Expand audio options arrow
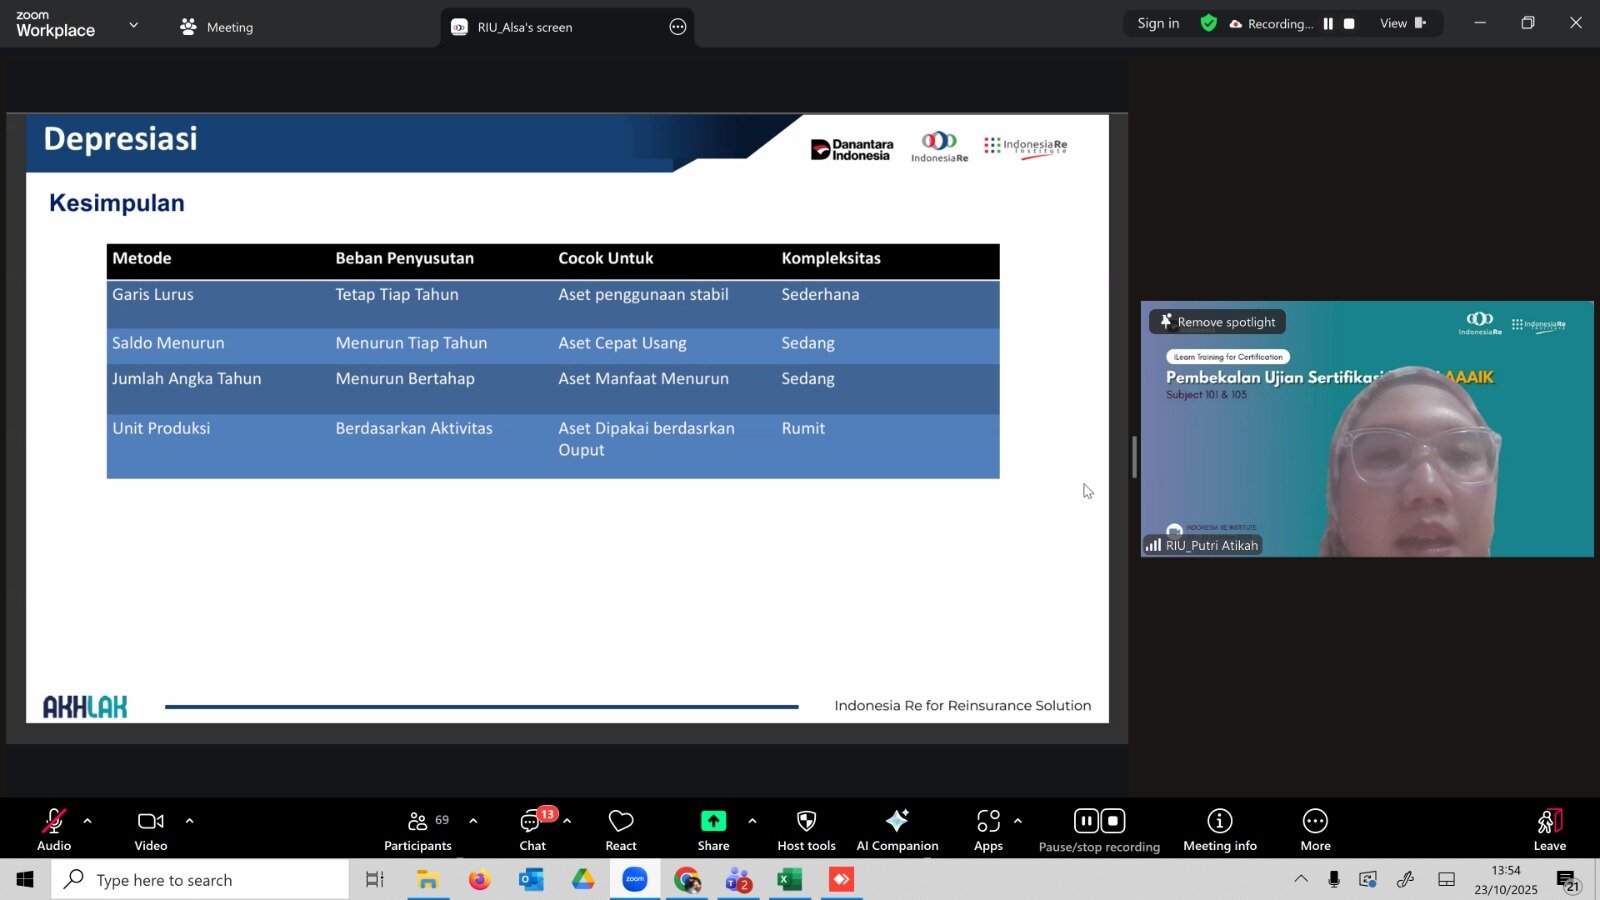Screen dimensions: 1600x900 [88, 821]
